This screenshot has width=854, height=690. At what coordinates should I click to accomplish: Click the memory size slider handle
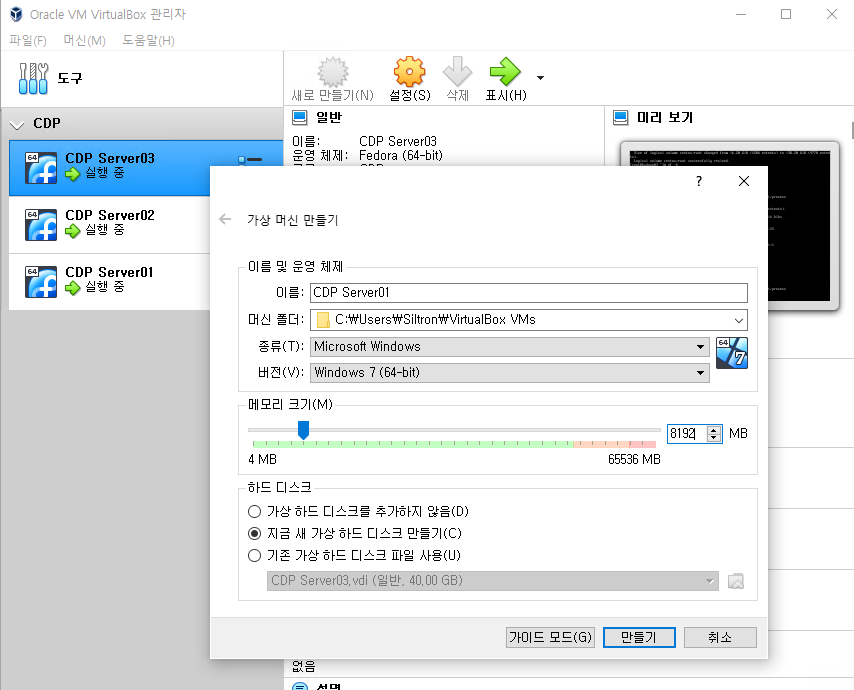303,430
